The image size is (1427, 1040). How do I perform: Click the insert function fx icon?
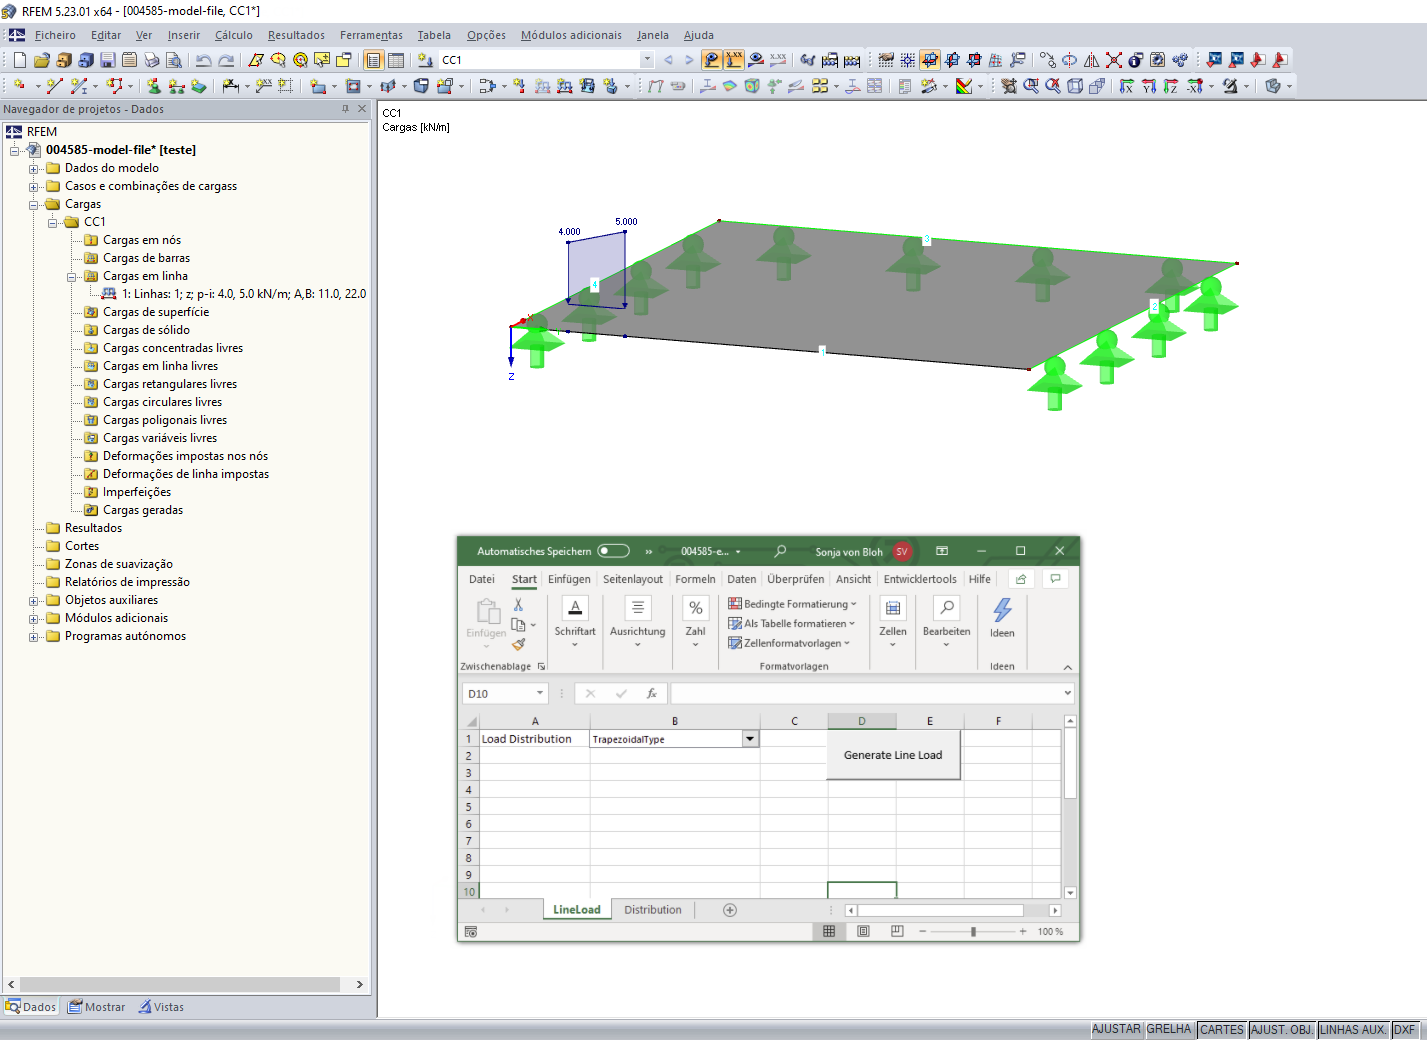(x=652, y=693)
